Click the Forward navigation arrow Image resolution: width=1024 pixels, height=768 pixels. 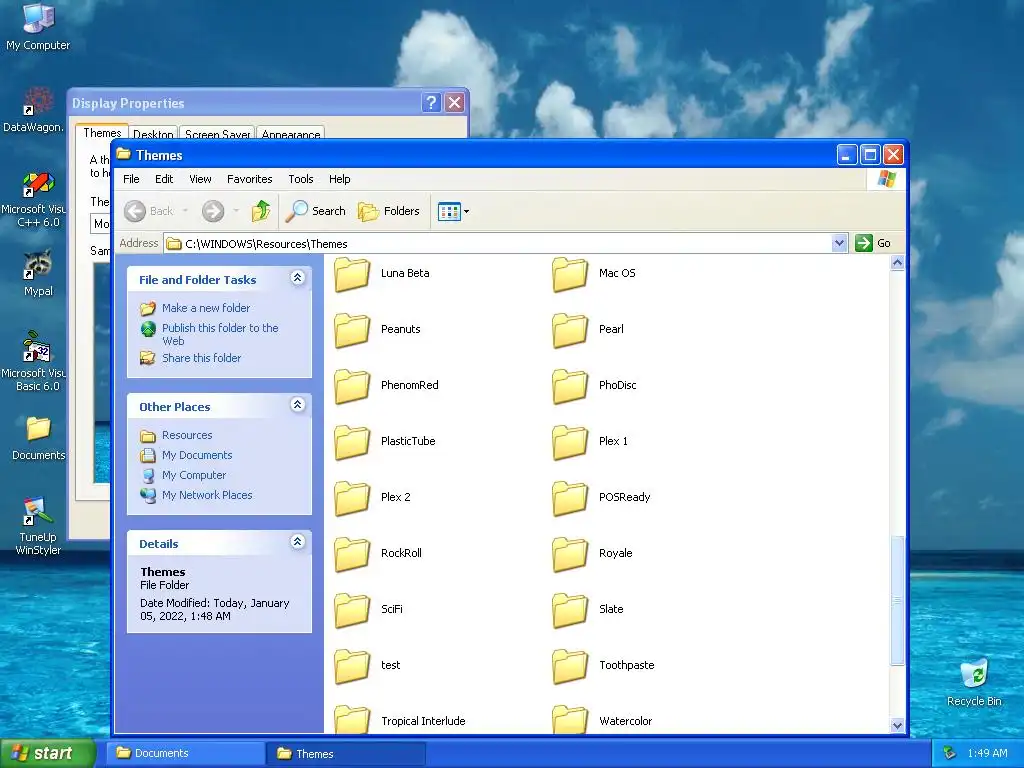[x=213, y=211]
